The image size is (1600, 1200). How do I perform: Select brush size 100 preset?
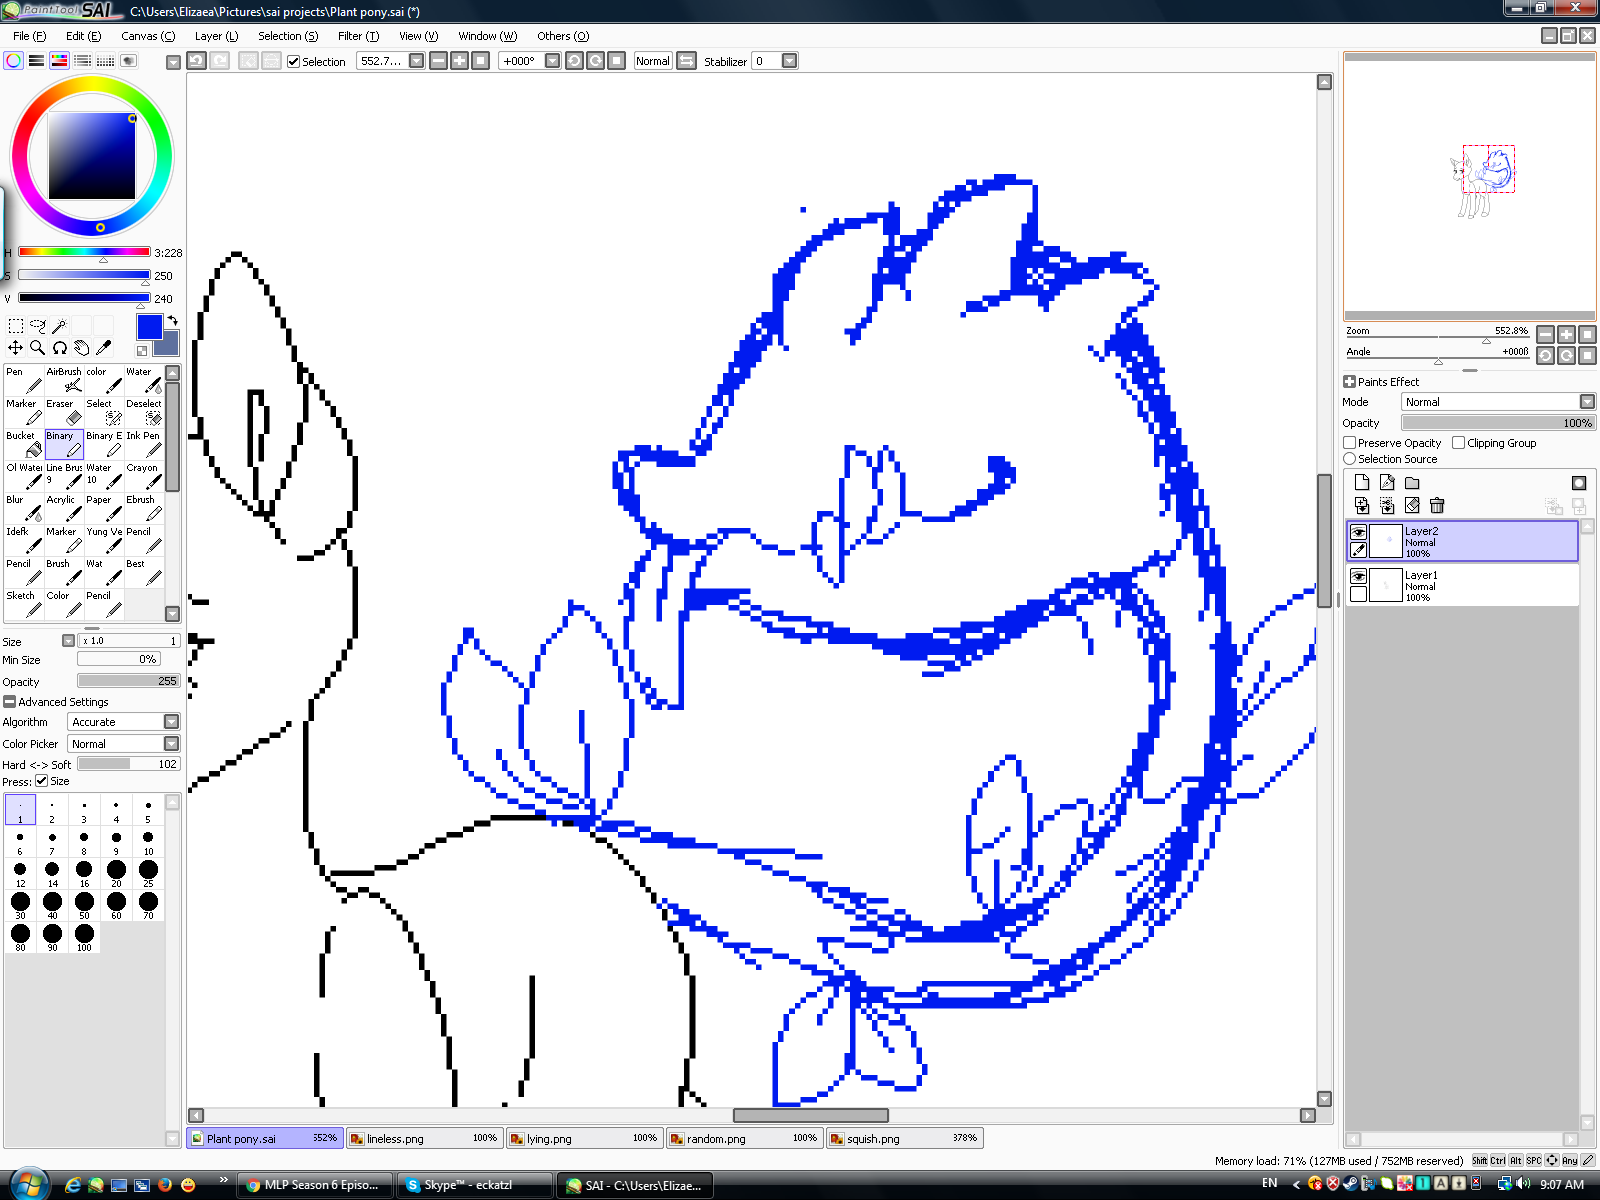(84, 937)
